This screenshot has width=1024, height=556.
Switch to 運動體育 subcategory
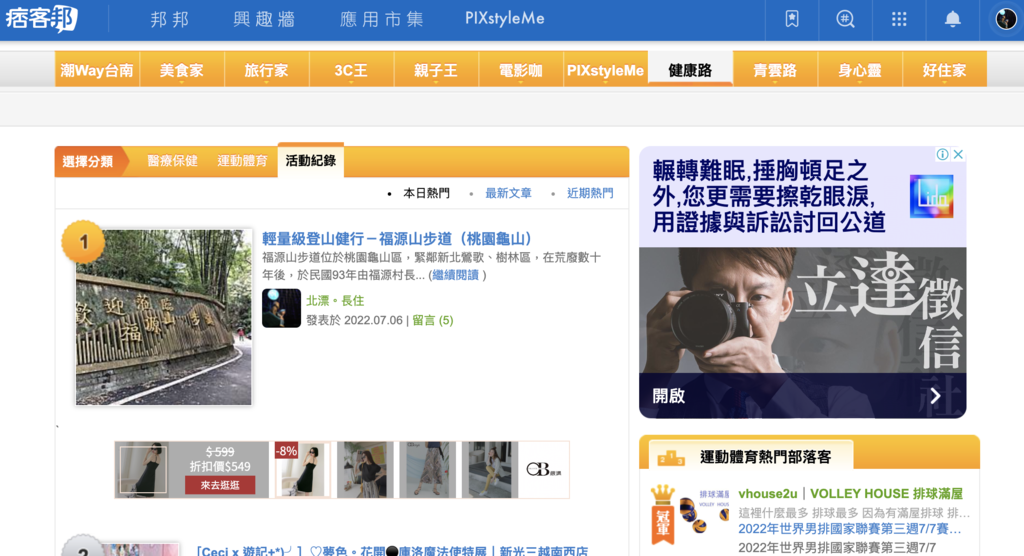pos(242,161)
